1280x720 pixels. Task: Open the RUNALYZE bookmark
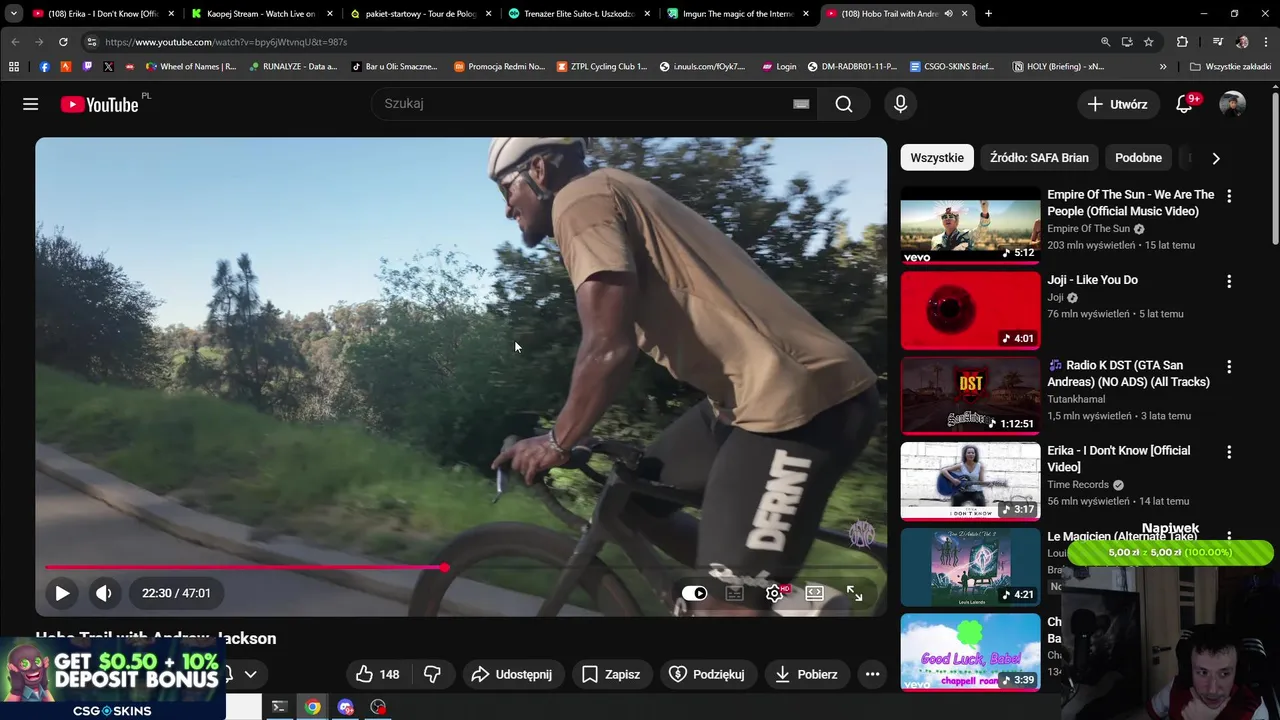tap(293, 67)
